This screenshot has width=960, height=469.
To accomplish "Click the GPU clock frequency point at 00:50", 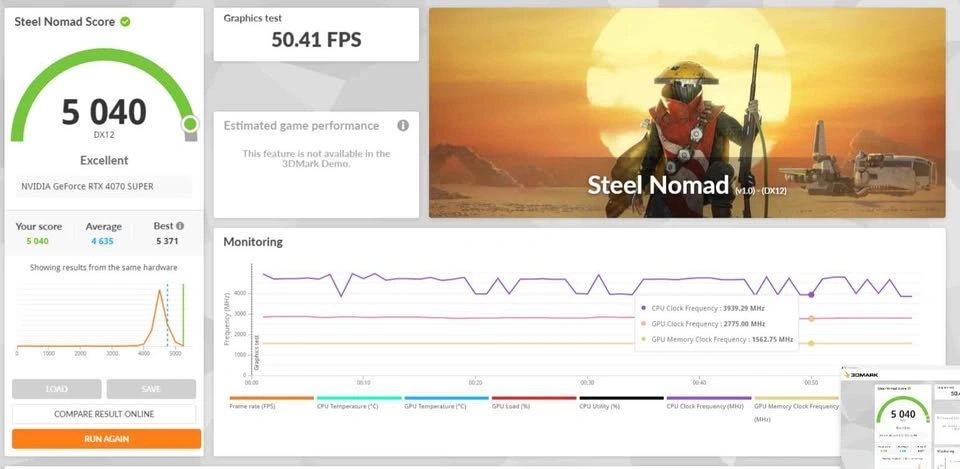I will point(811,318).
